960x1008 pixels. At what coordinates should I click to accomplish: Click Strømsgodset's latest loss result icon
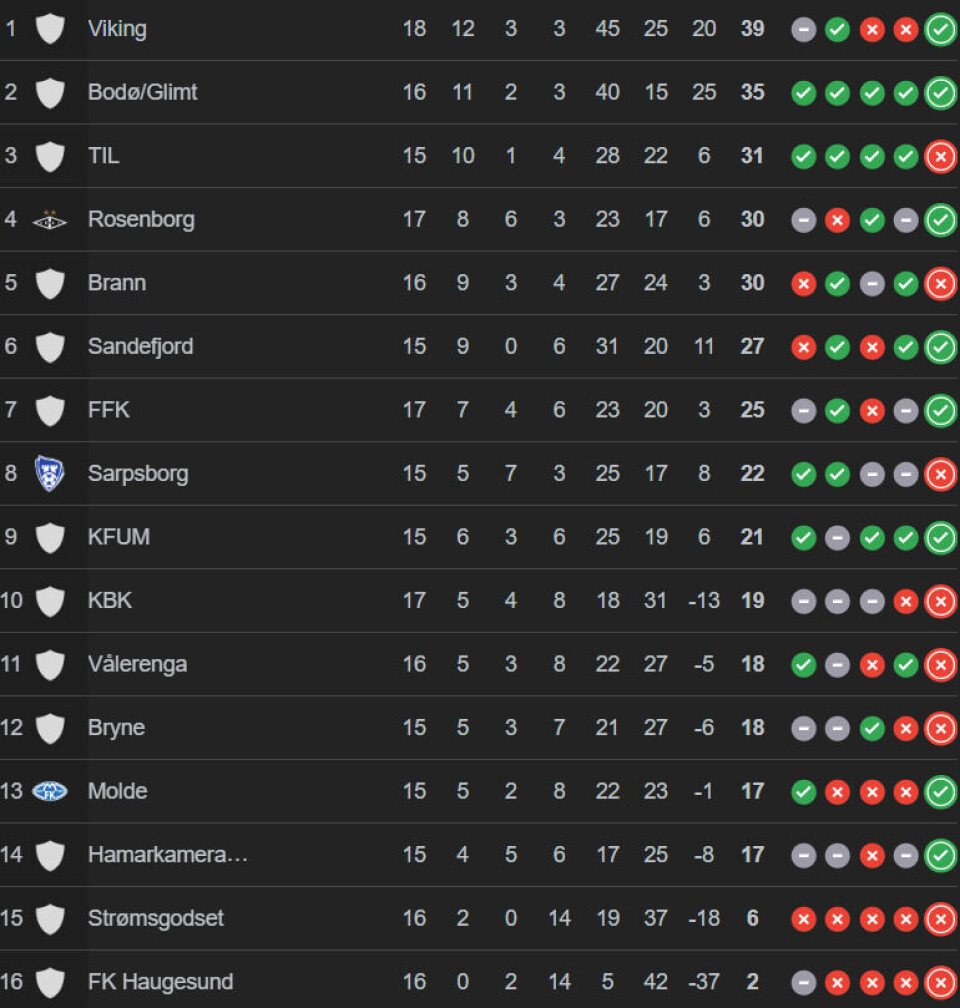940,919
